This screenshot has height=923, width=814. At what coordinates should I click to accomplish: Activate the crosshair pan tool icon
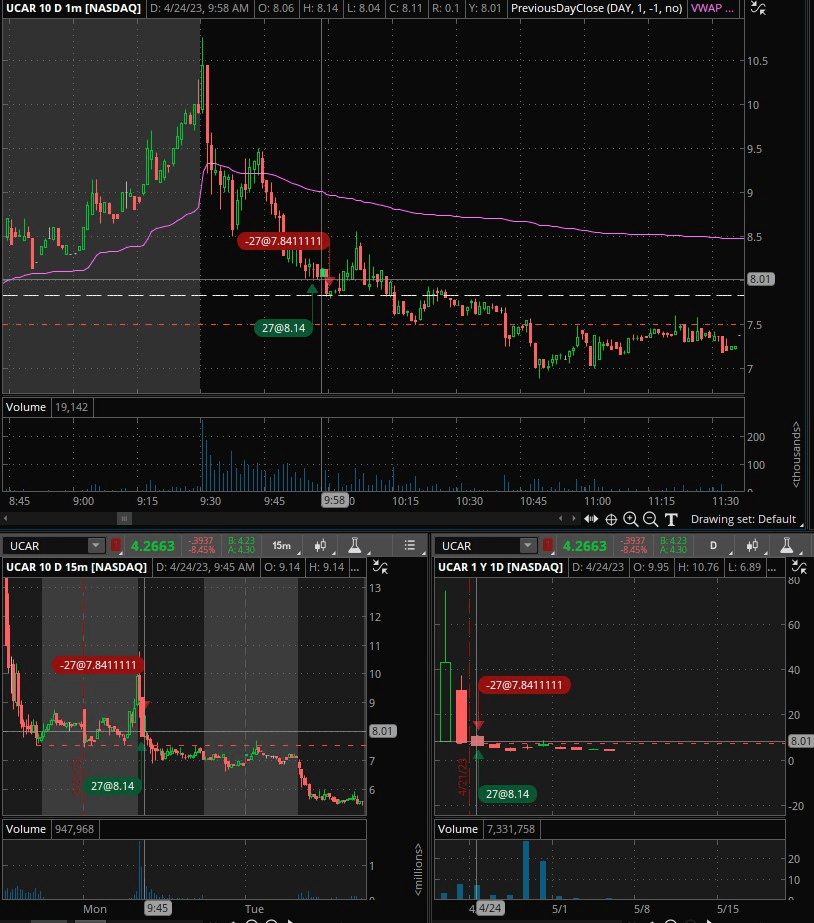[x=612, y=519]
